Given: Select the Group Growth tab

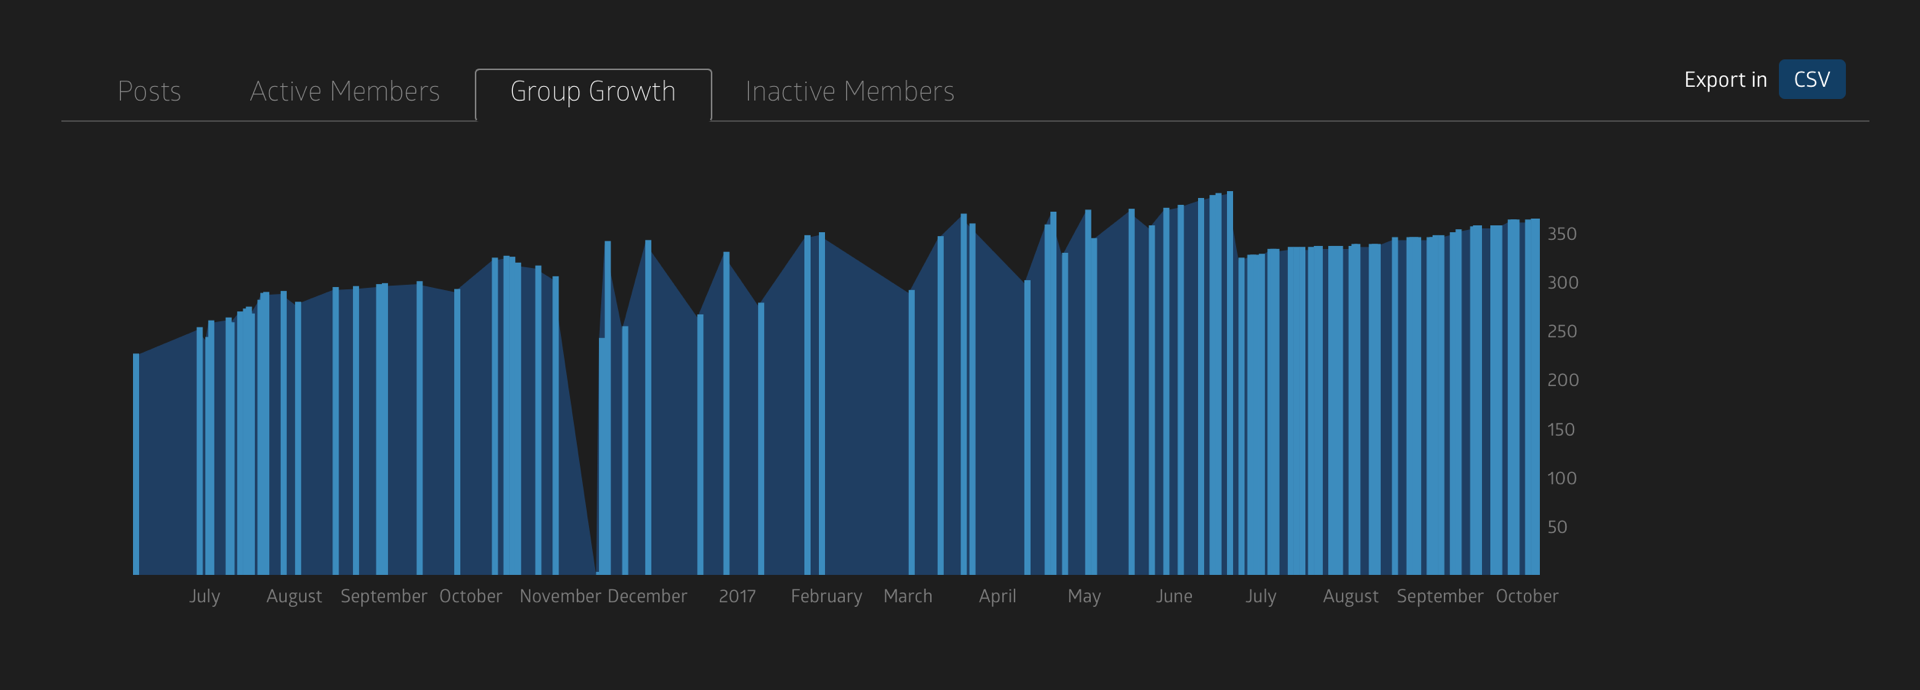Looking at the screenshot, I should click(x=593, y=92).
